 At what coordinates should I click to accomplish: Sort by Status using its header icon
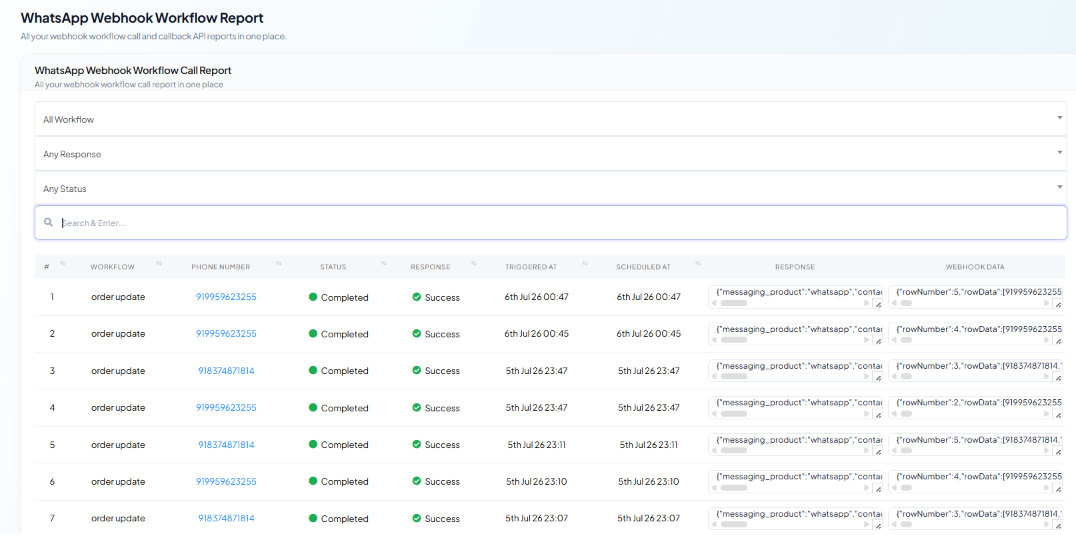(x=384, y=264)
